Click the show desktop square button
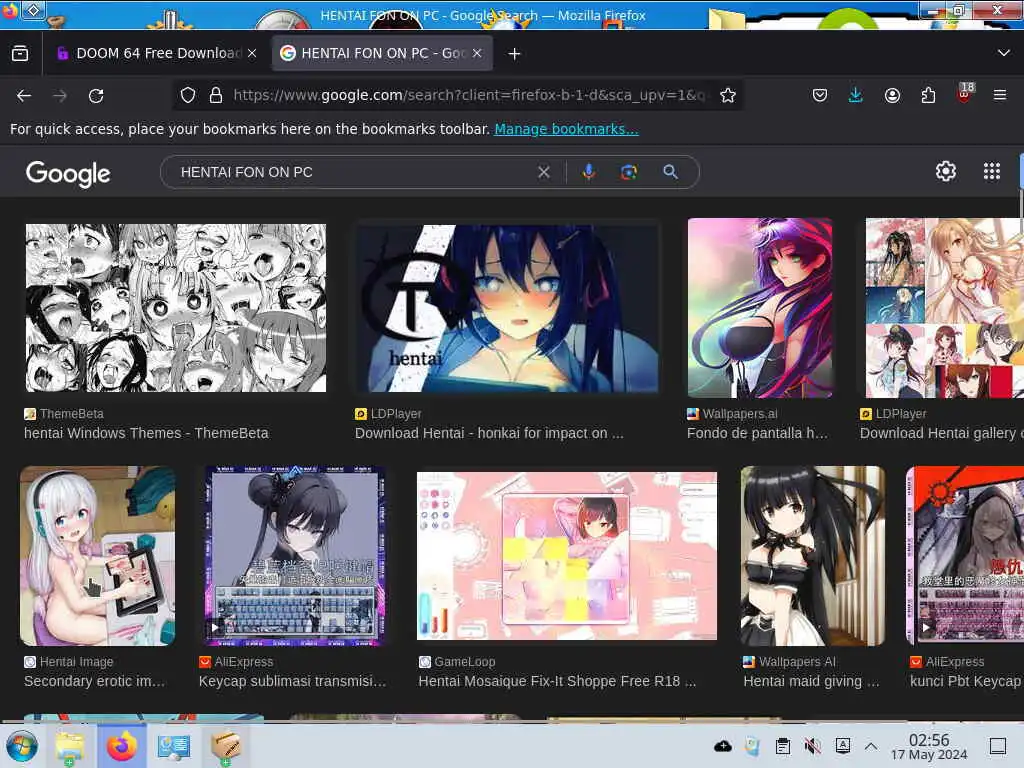1024x768 pixels. (998, 746)
